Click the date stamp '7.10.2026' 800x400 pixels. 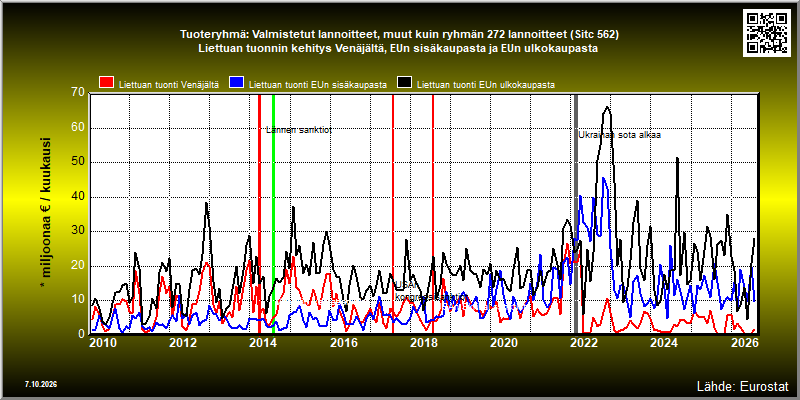click(40, 384)
